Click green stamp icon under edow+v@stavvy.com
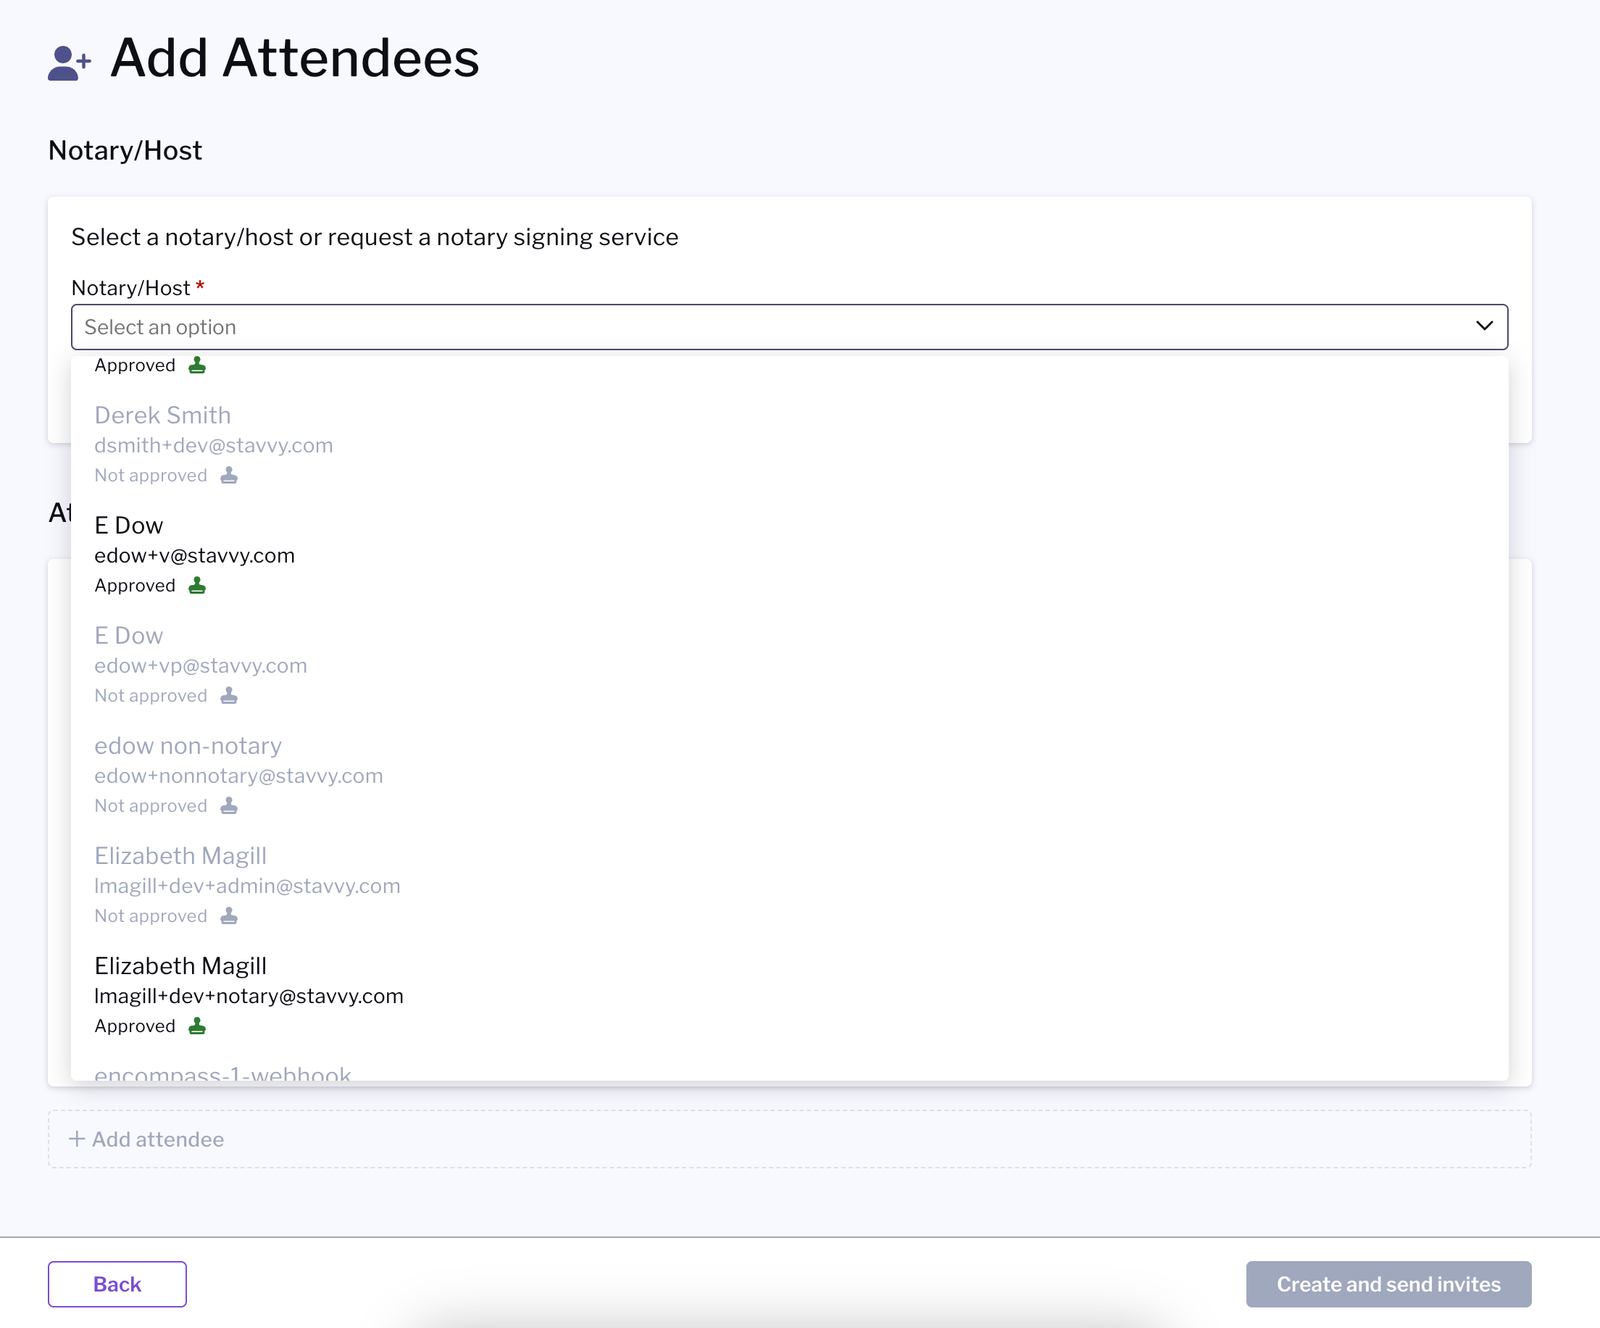The image size is (1600, 1328). pyautogui.click(x=197, y=585)
